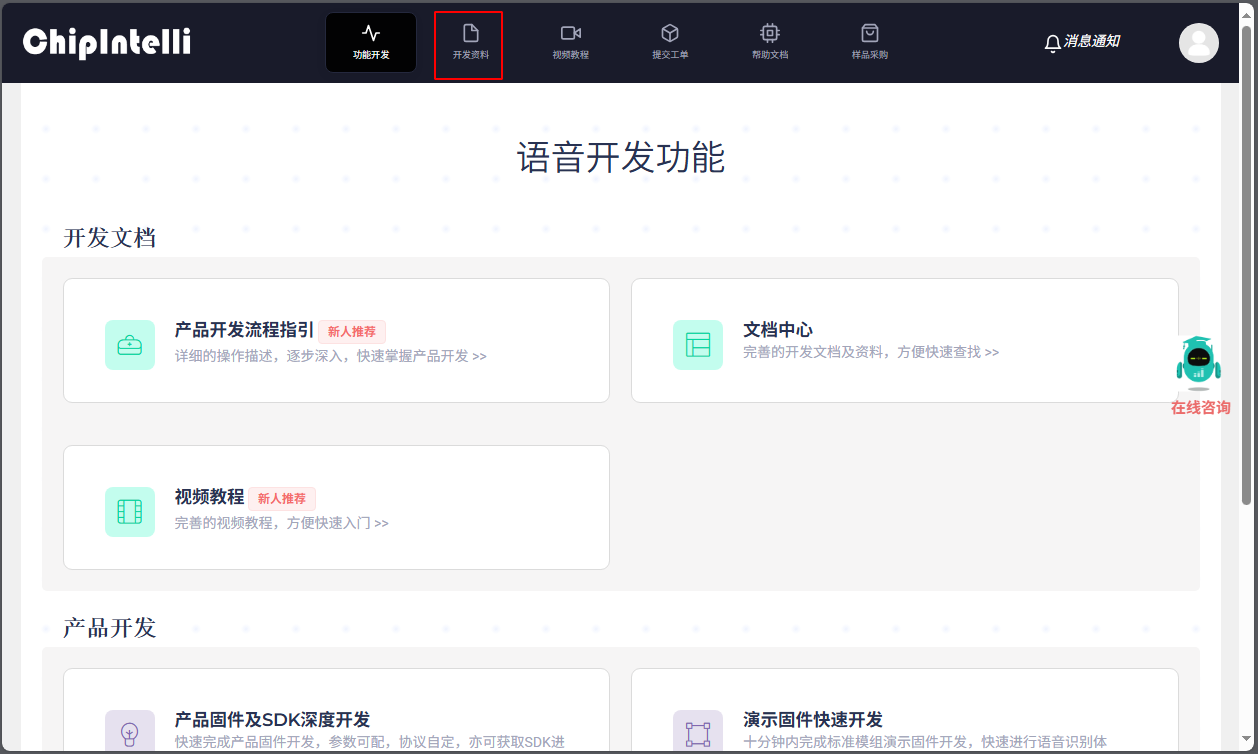Open 产品固件及SDK深度开发 card
Screen dimensions: 1258x754
coord(273,720)
